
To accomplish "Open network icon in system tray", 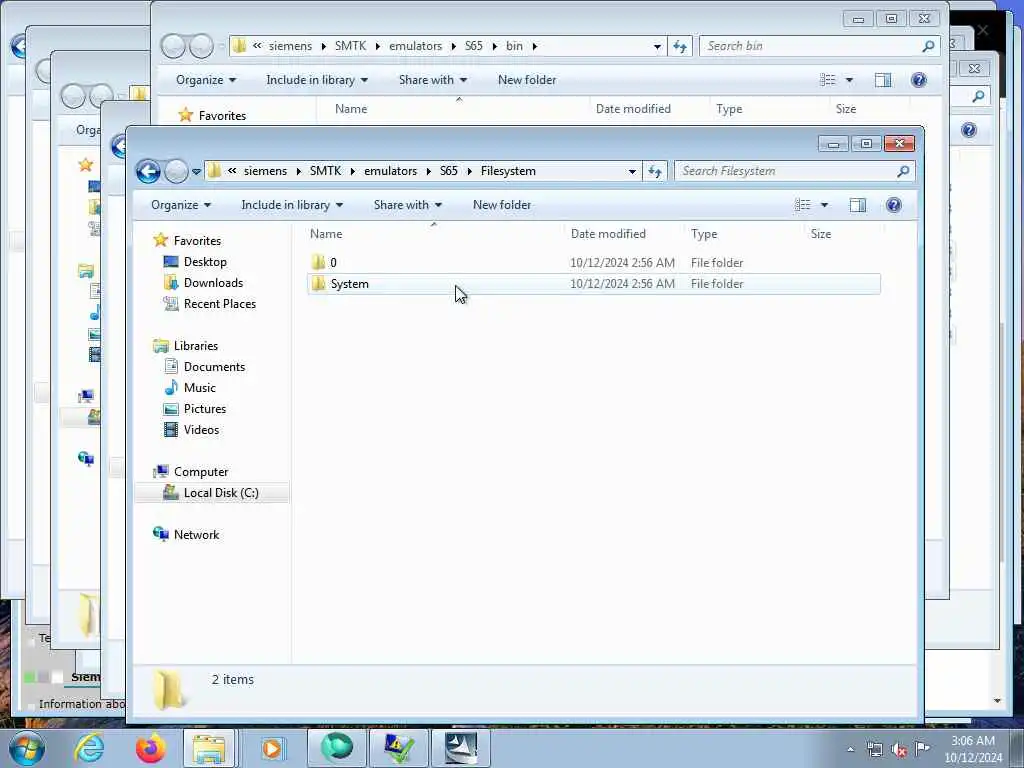I will 874,749.
